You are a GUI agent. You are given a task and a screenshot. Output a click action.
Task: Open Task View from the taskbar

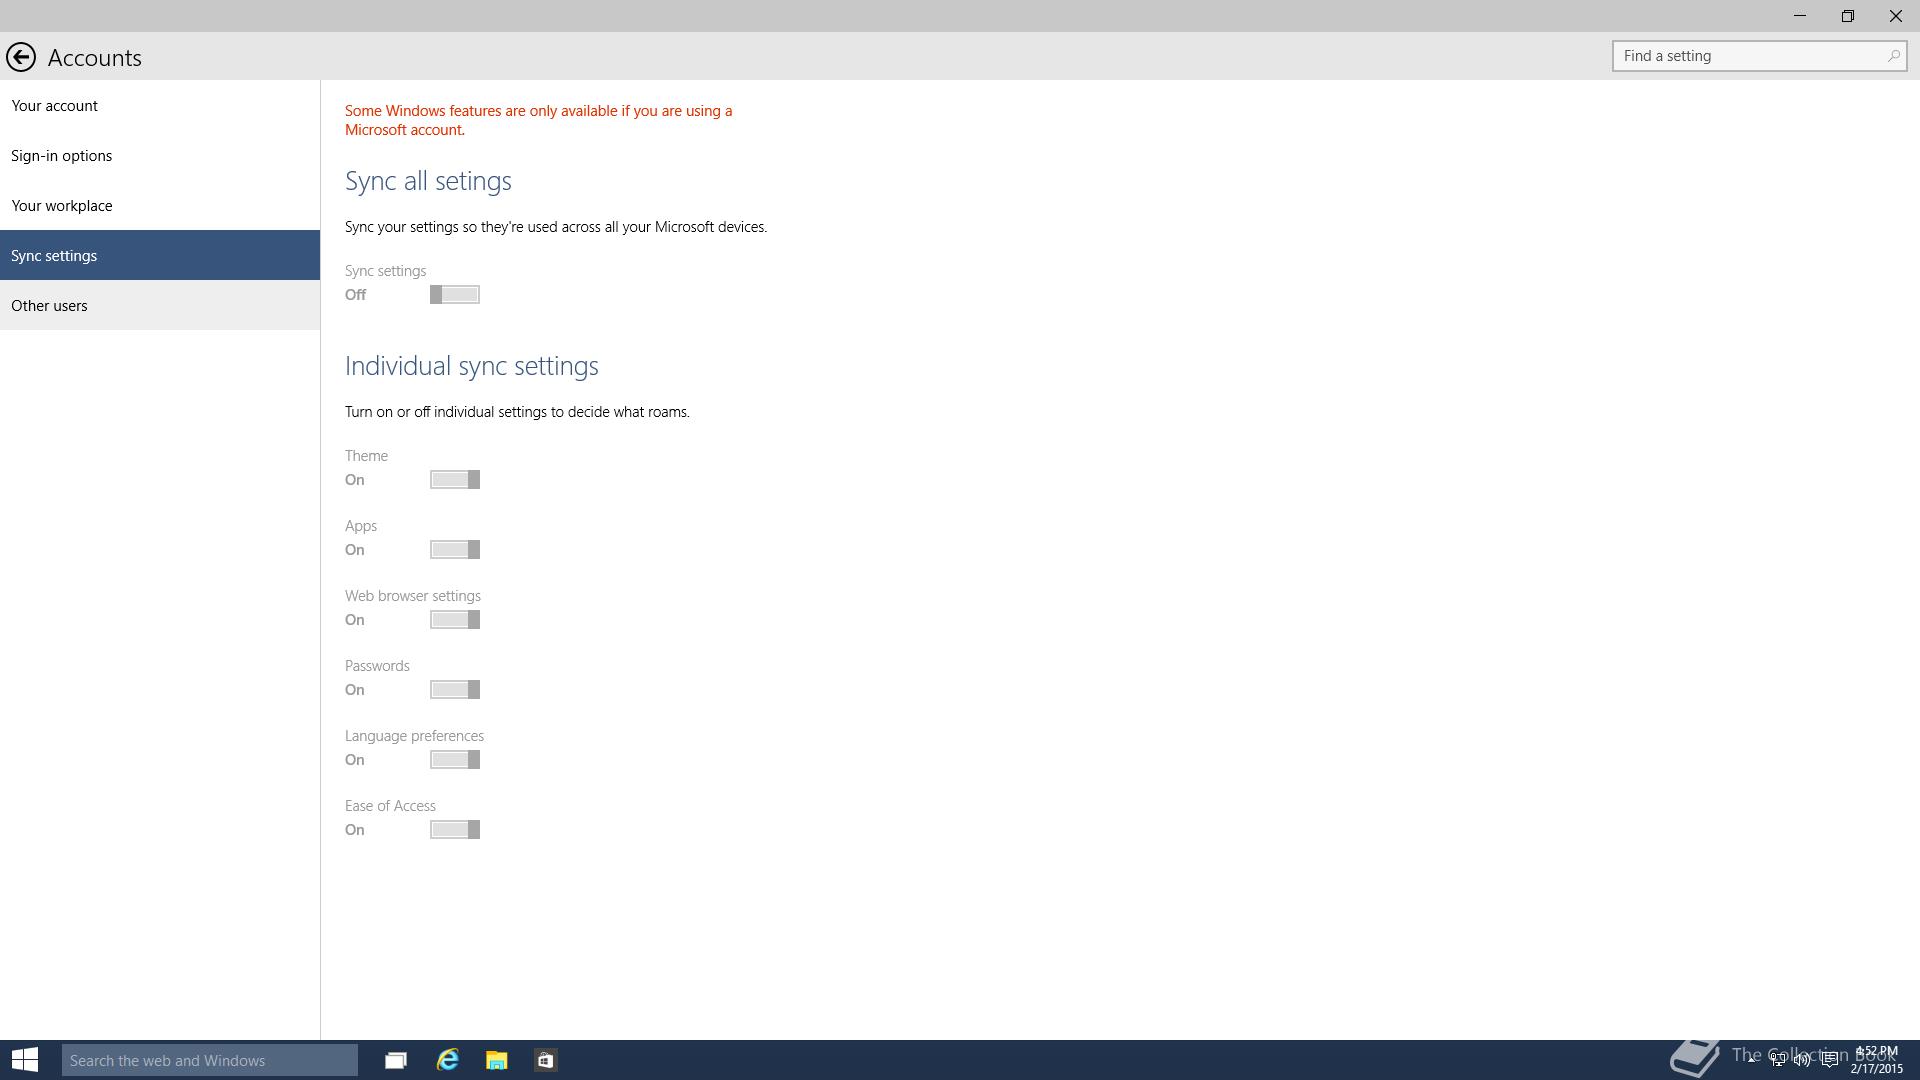coord(396,1060)
